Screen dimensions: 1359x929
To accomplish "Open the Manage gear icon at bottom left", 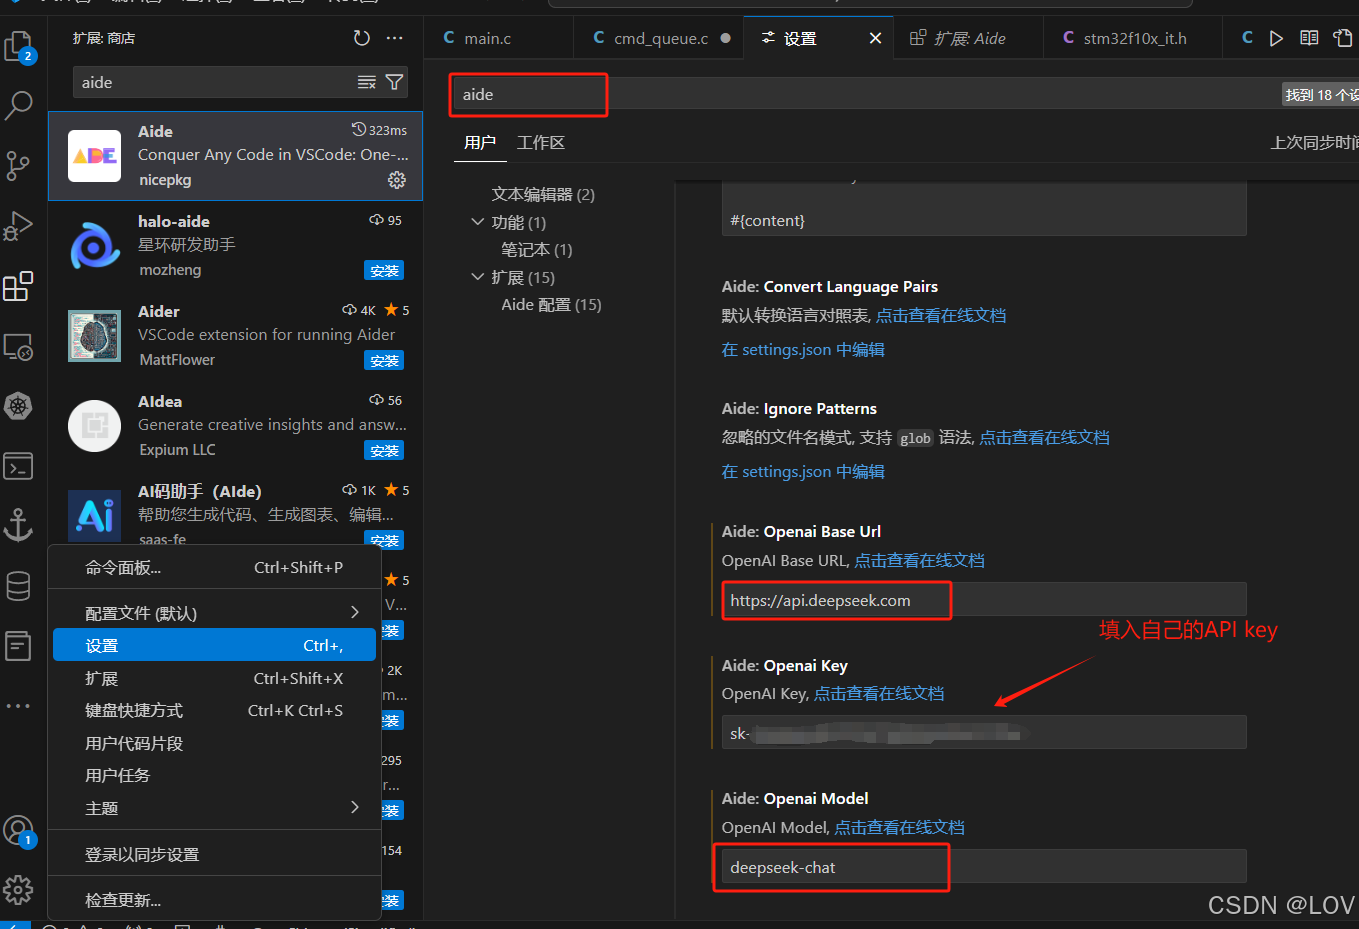I will coord(19,890).
